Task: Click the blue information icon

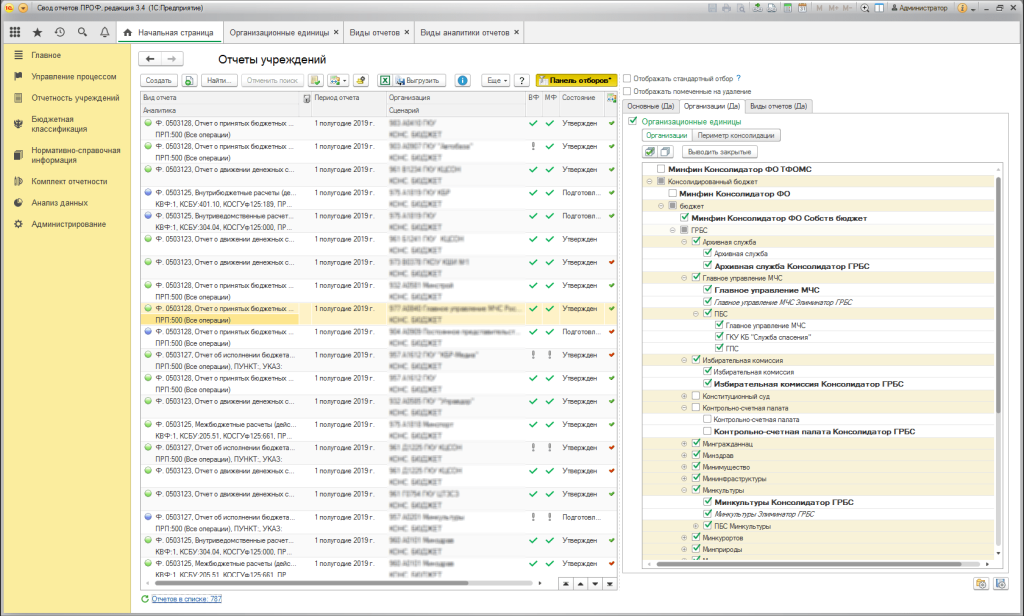Action: coord(463,80)
